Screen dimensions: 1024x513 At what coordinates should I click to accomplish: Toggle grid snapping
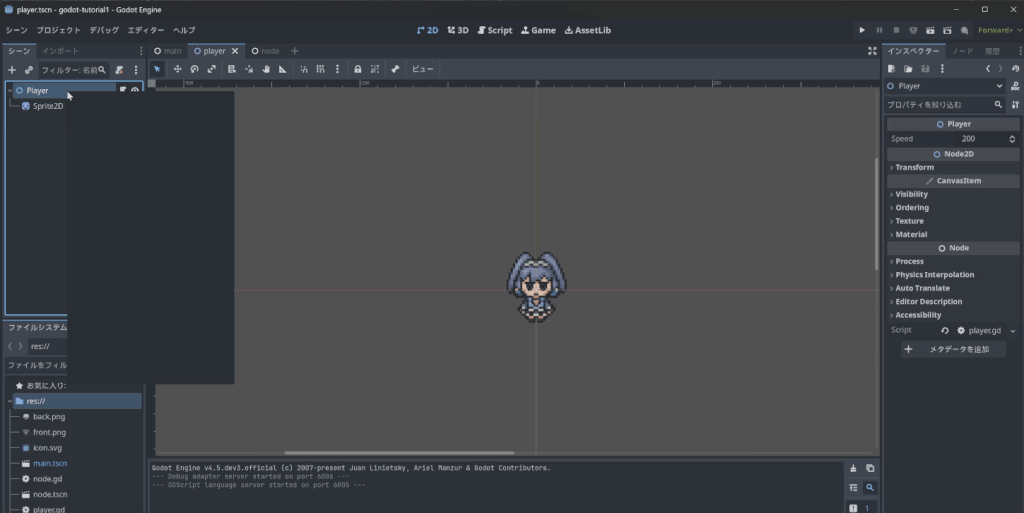[x=321, y=69]
